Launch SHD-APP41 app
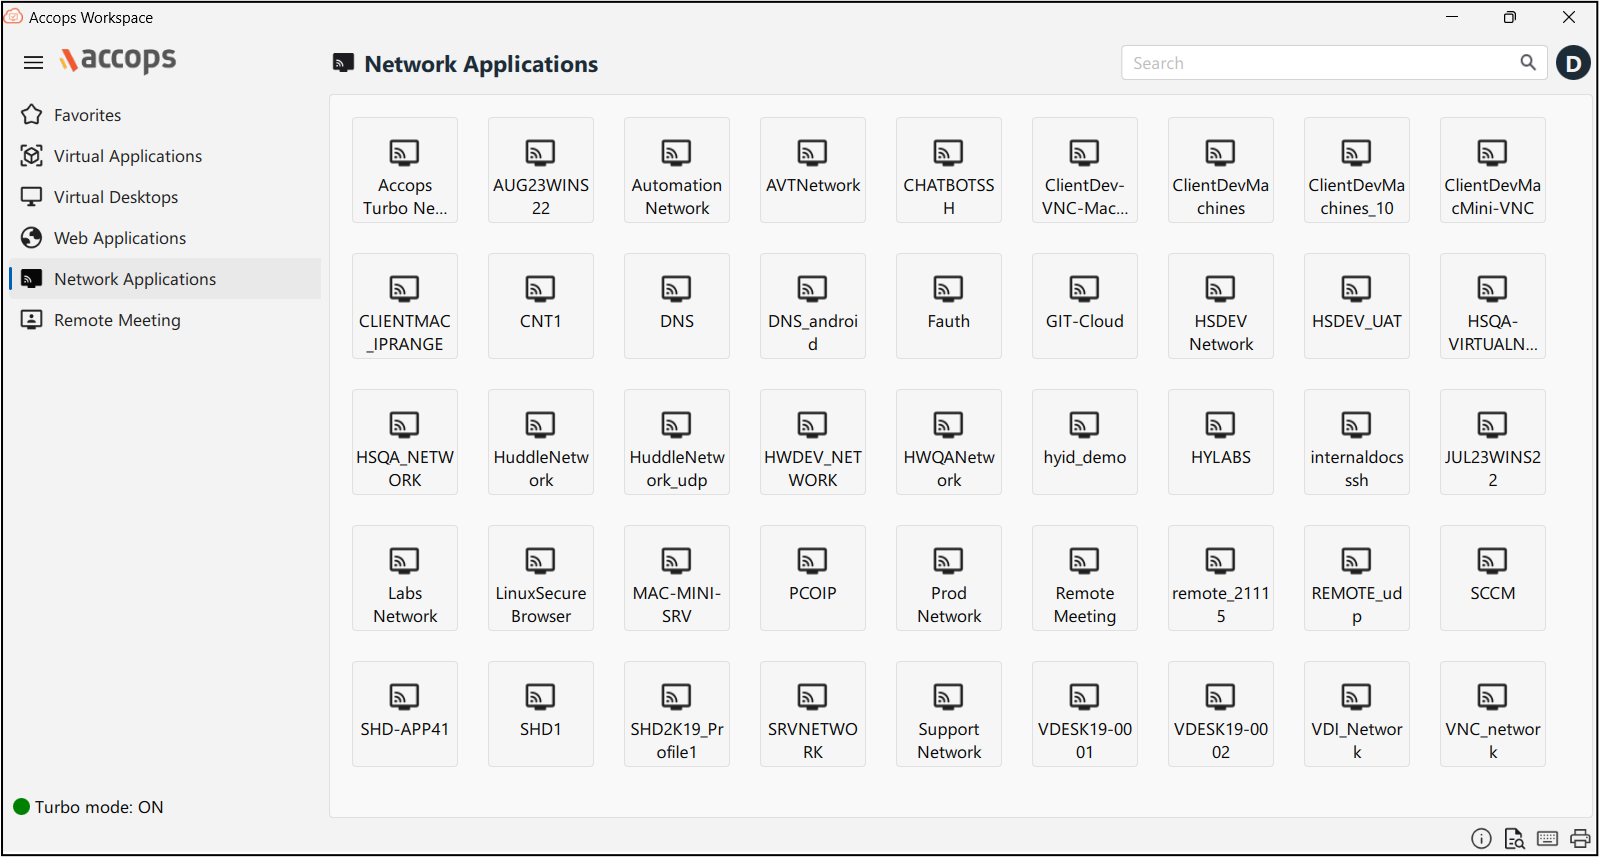The image size is (1599, 857). click(405, 714)
